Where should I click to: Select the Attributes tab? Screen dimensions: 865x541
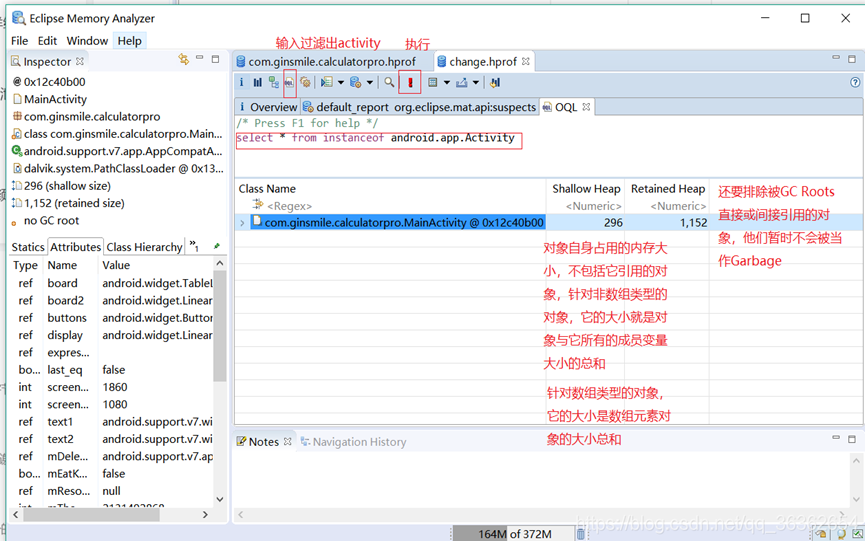click(x=76, y=247)
